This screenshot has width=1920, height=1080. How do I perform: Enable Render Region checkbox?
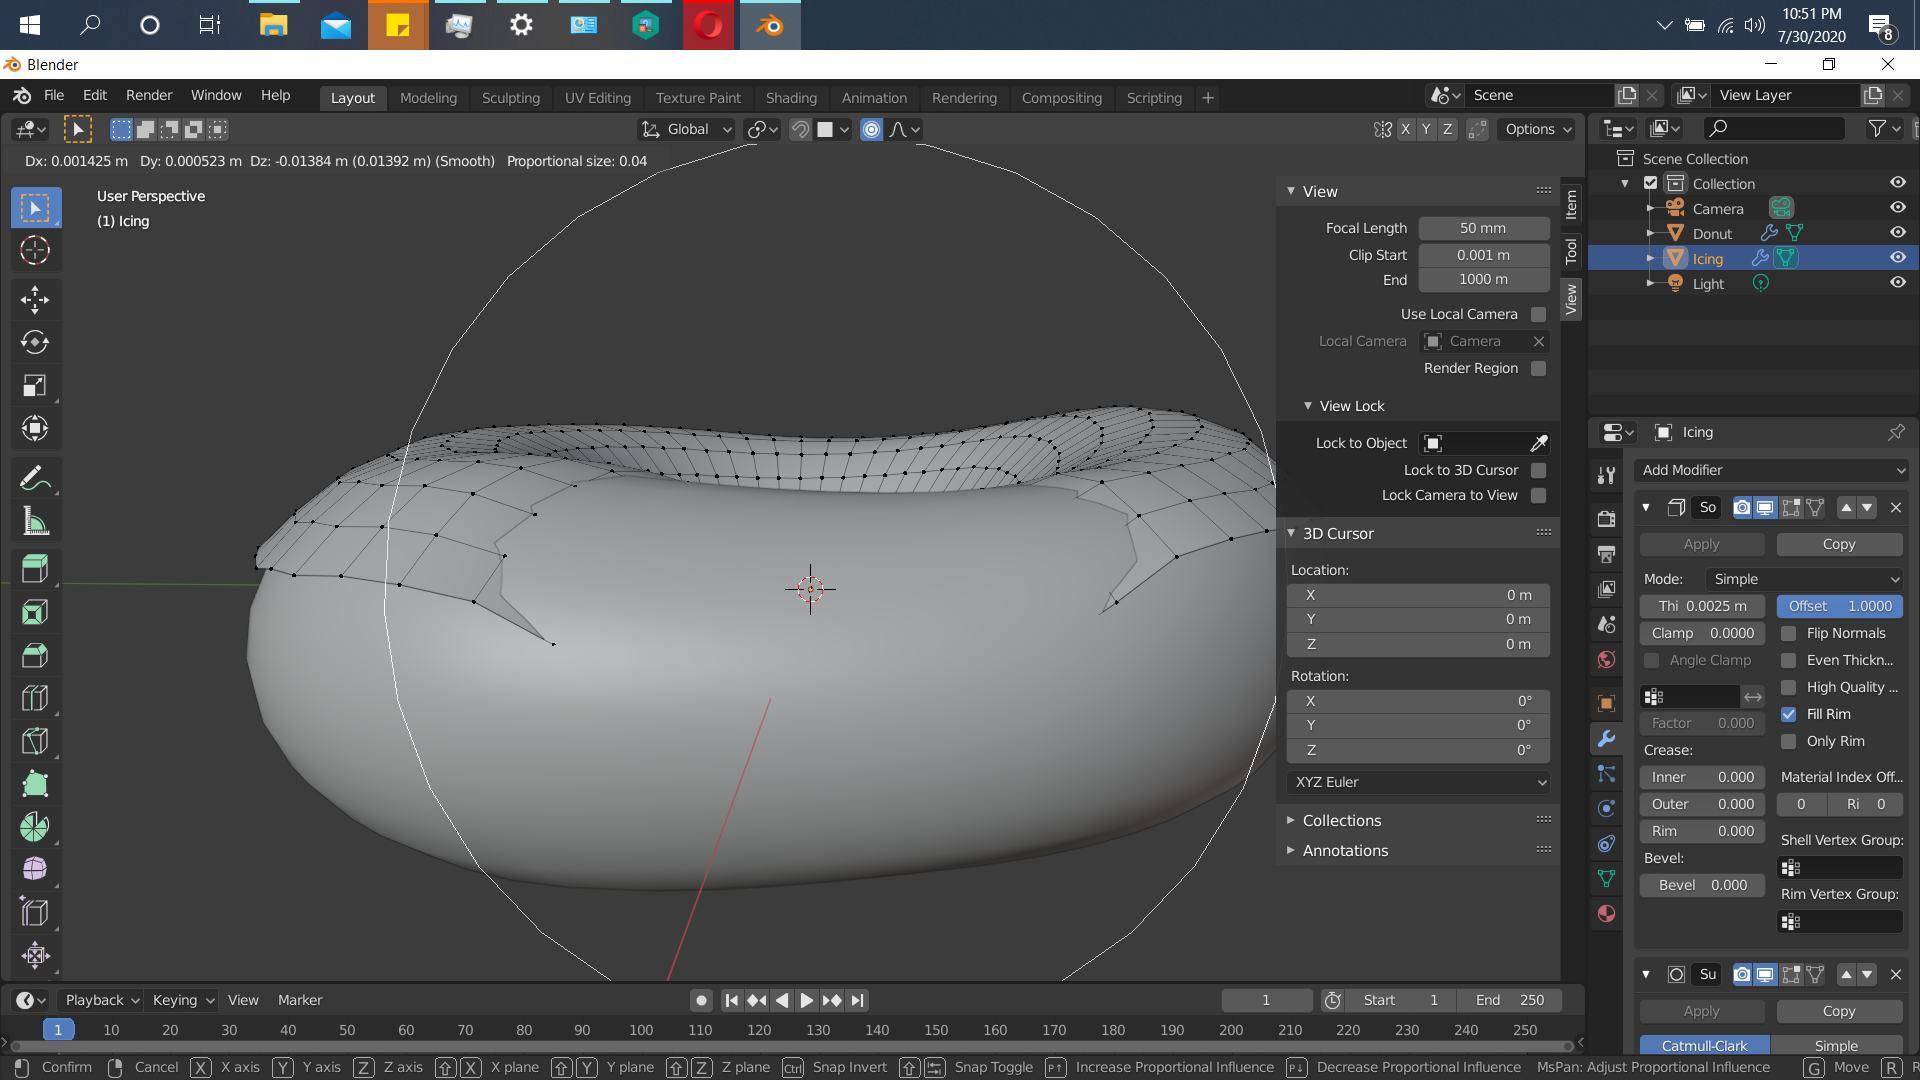1539,368
